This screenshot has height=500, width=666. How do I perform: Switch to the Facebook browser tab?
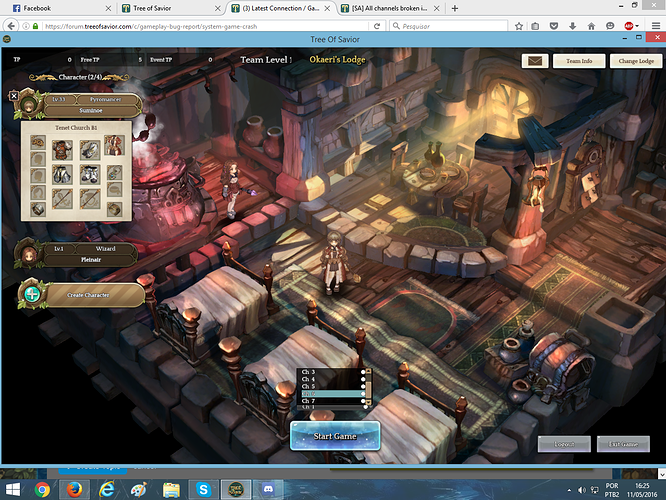50,7
